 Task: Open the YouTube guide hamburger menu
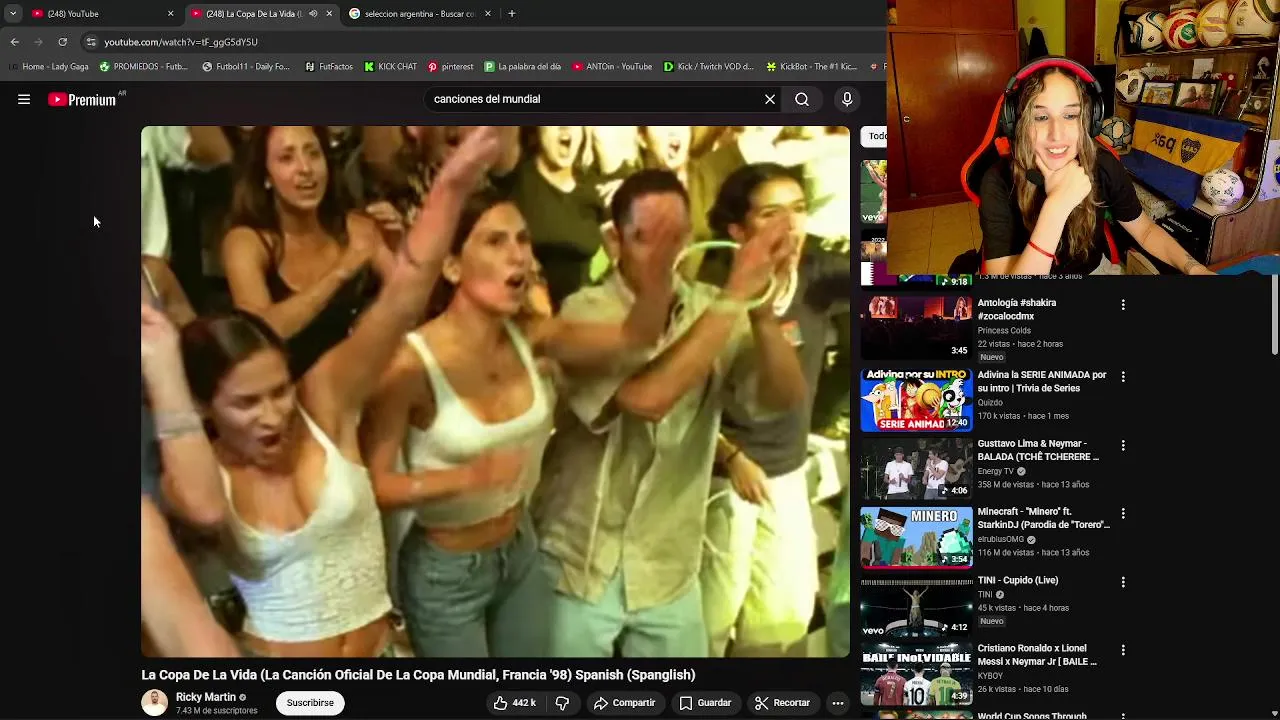[24, 99]
